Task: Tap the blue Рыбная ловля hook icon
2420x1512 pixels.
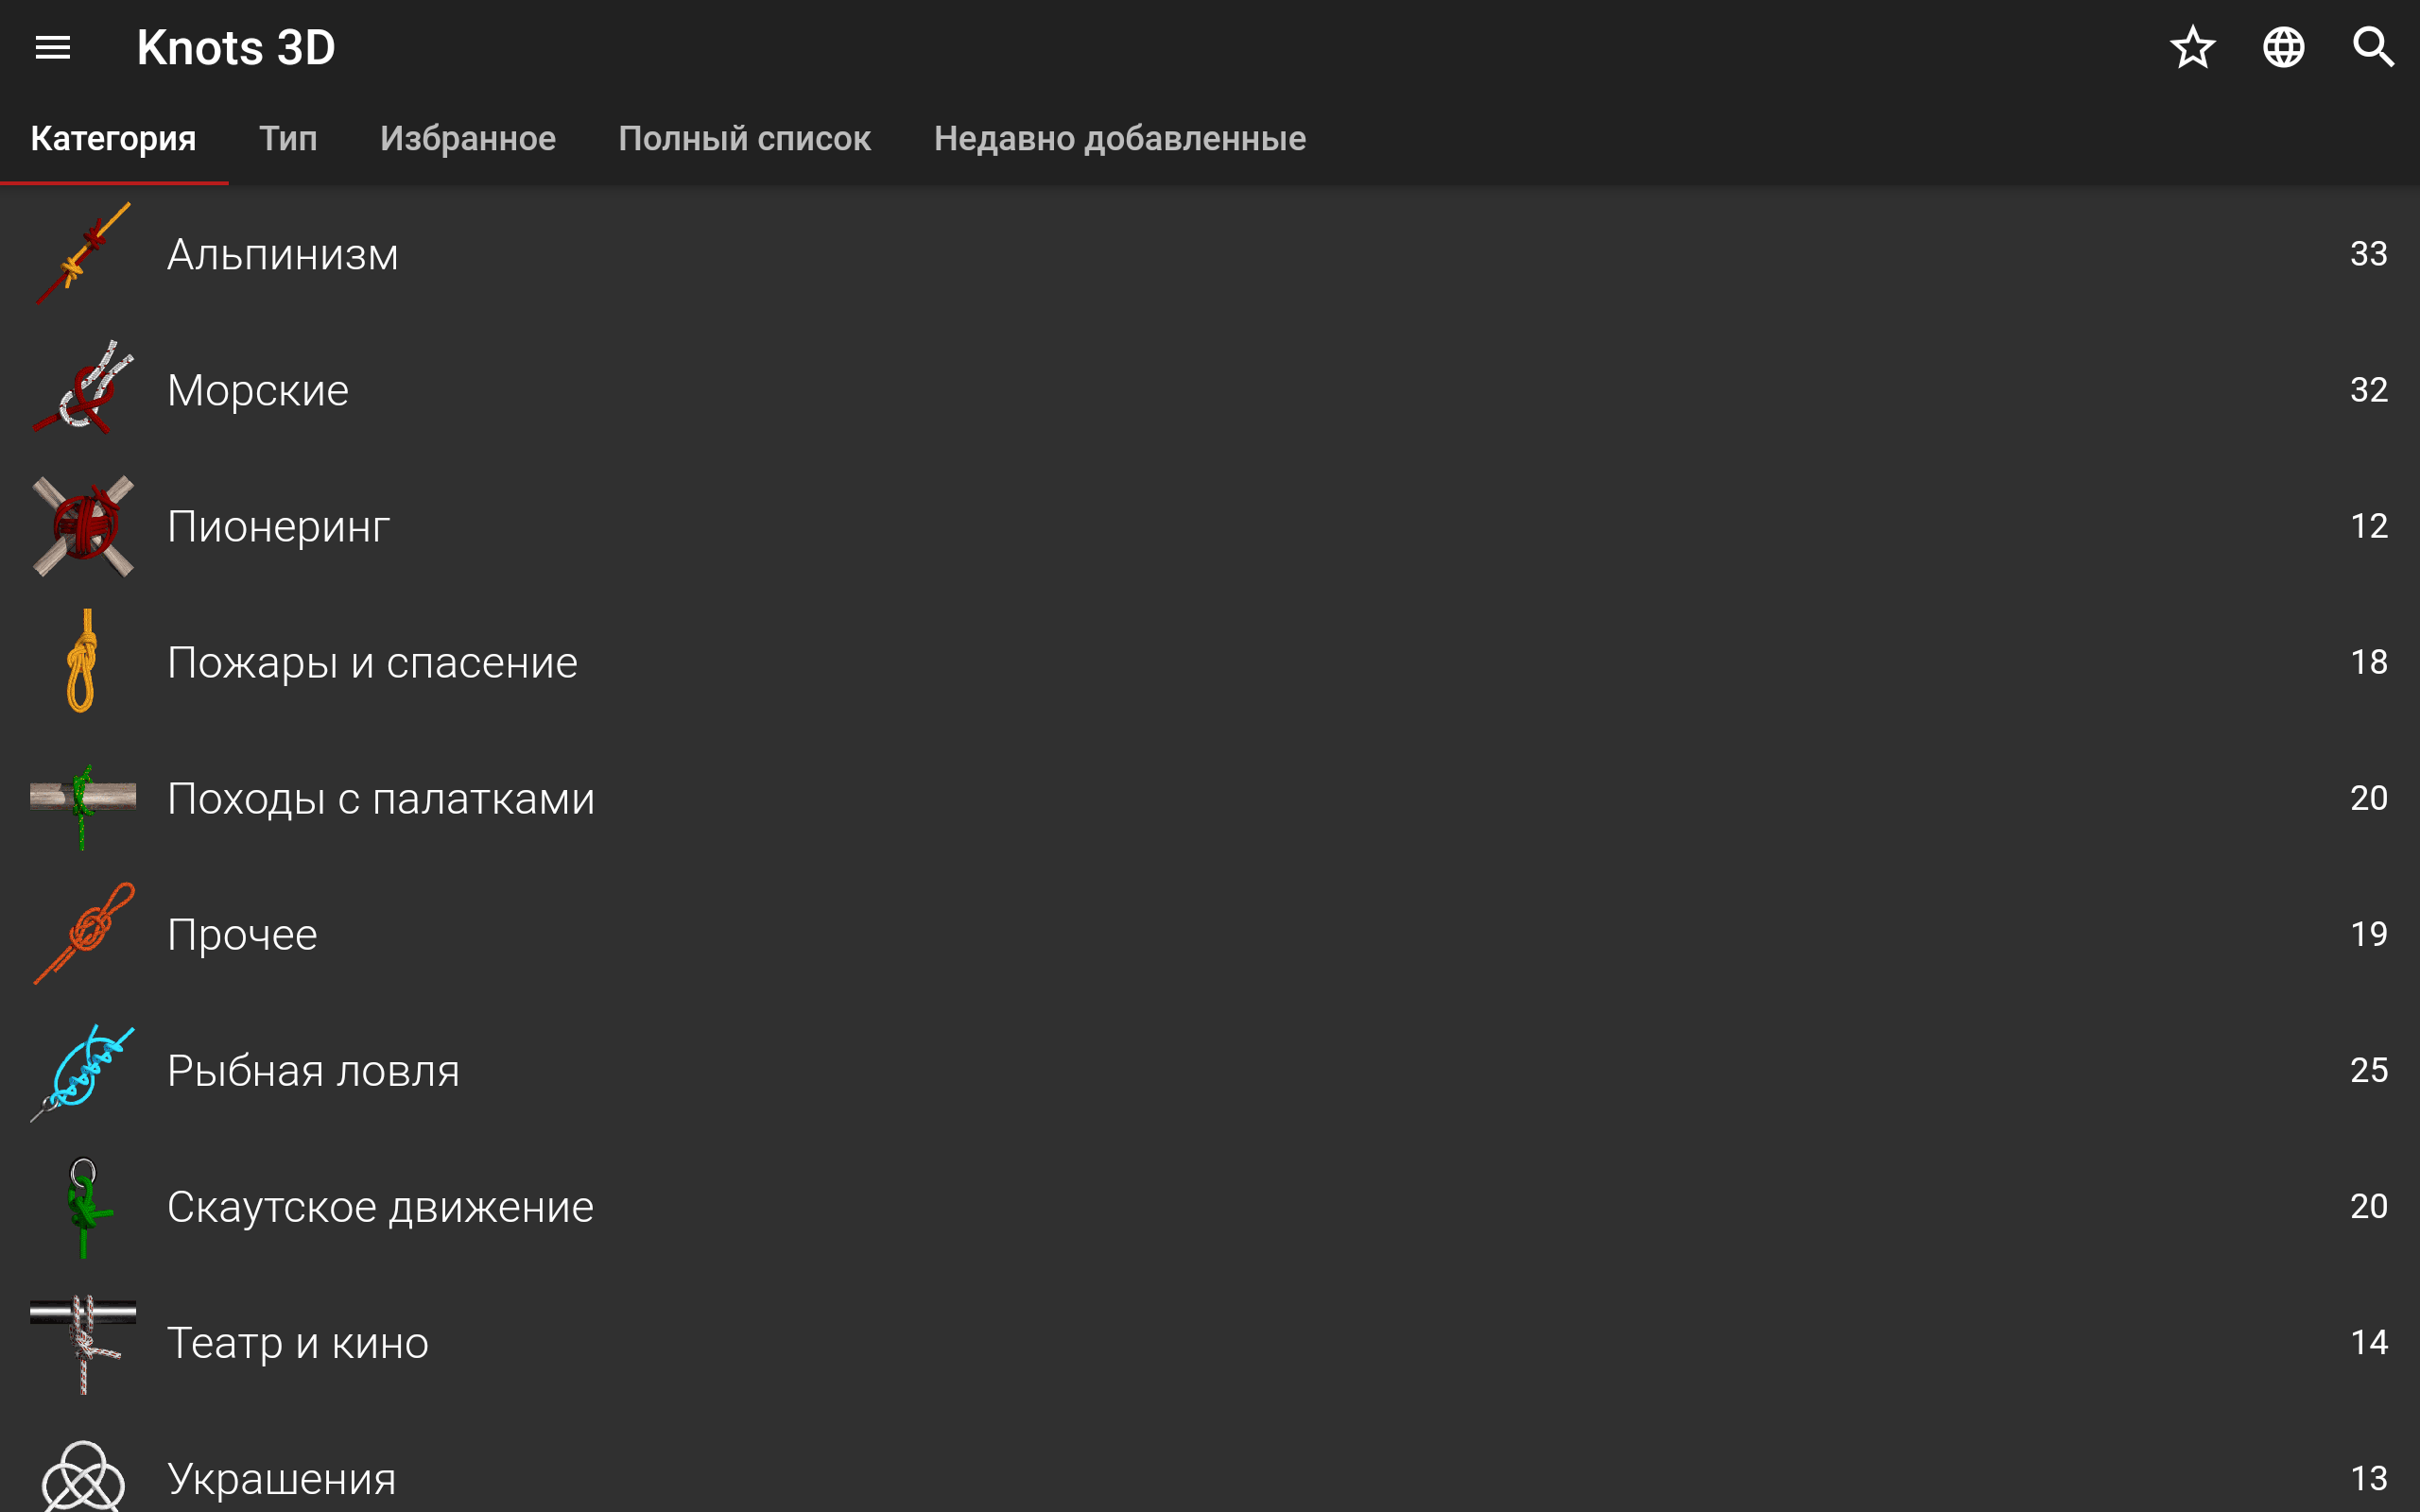Action: tap(83, 1070)
